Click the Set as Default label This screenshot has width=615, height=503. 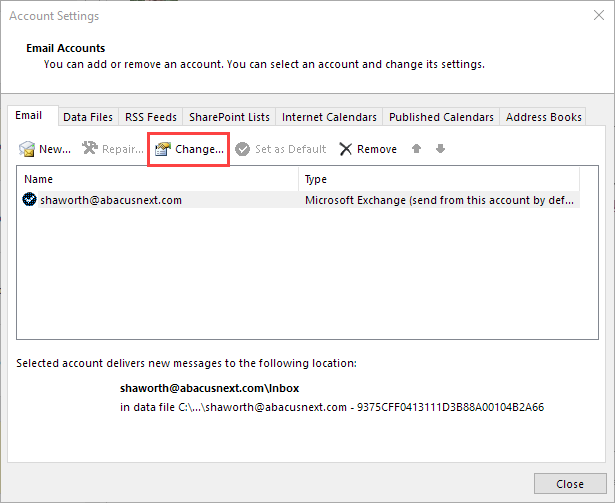point(291,149)
